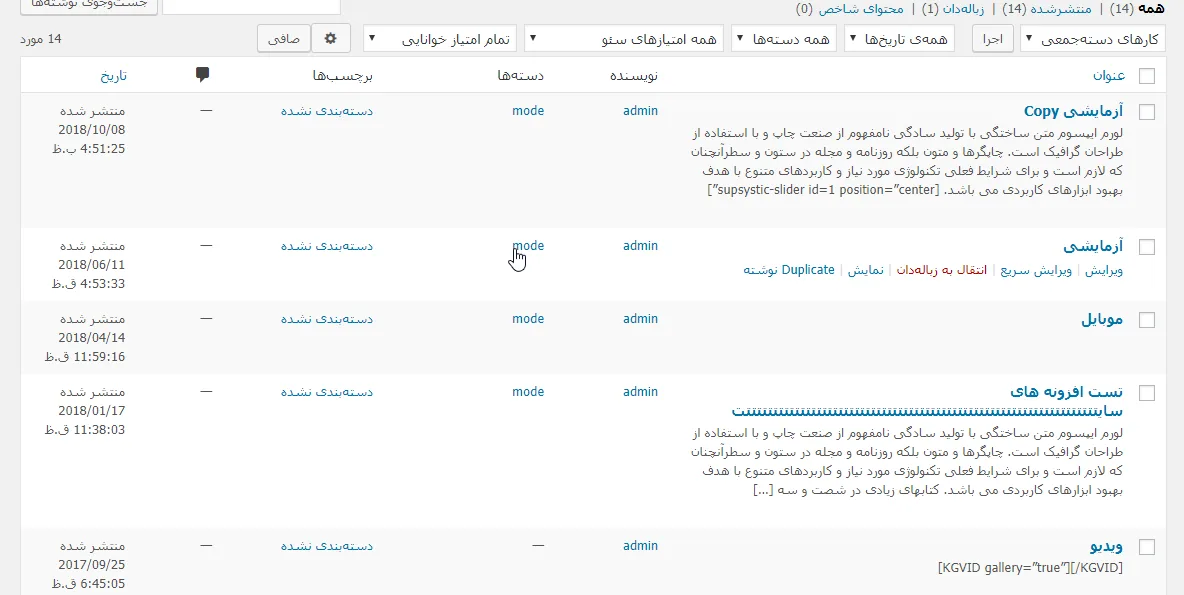Click the gear settings icon button
Viewport: 1184px width, 595px height.
click(331, 39)
